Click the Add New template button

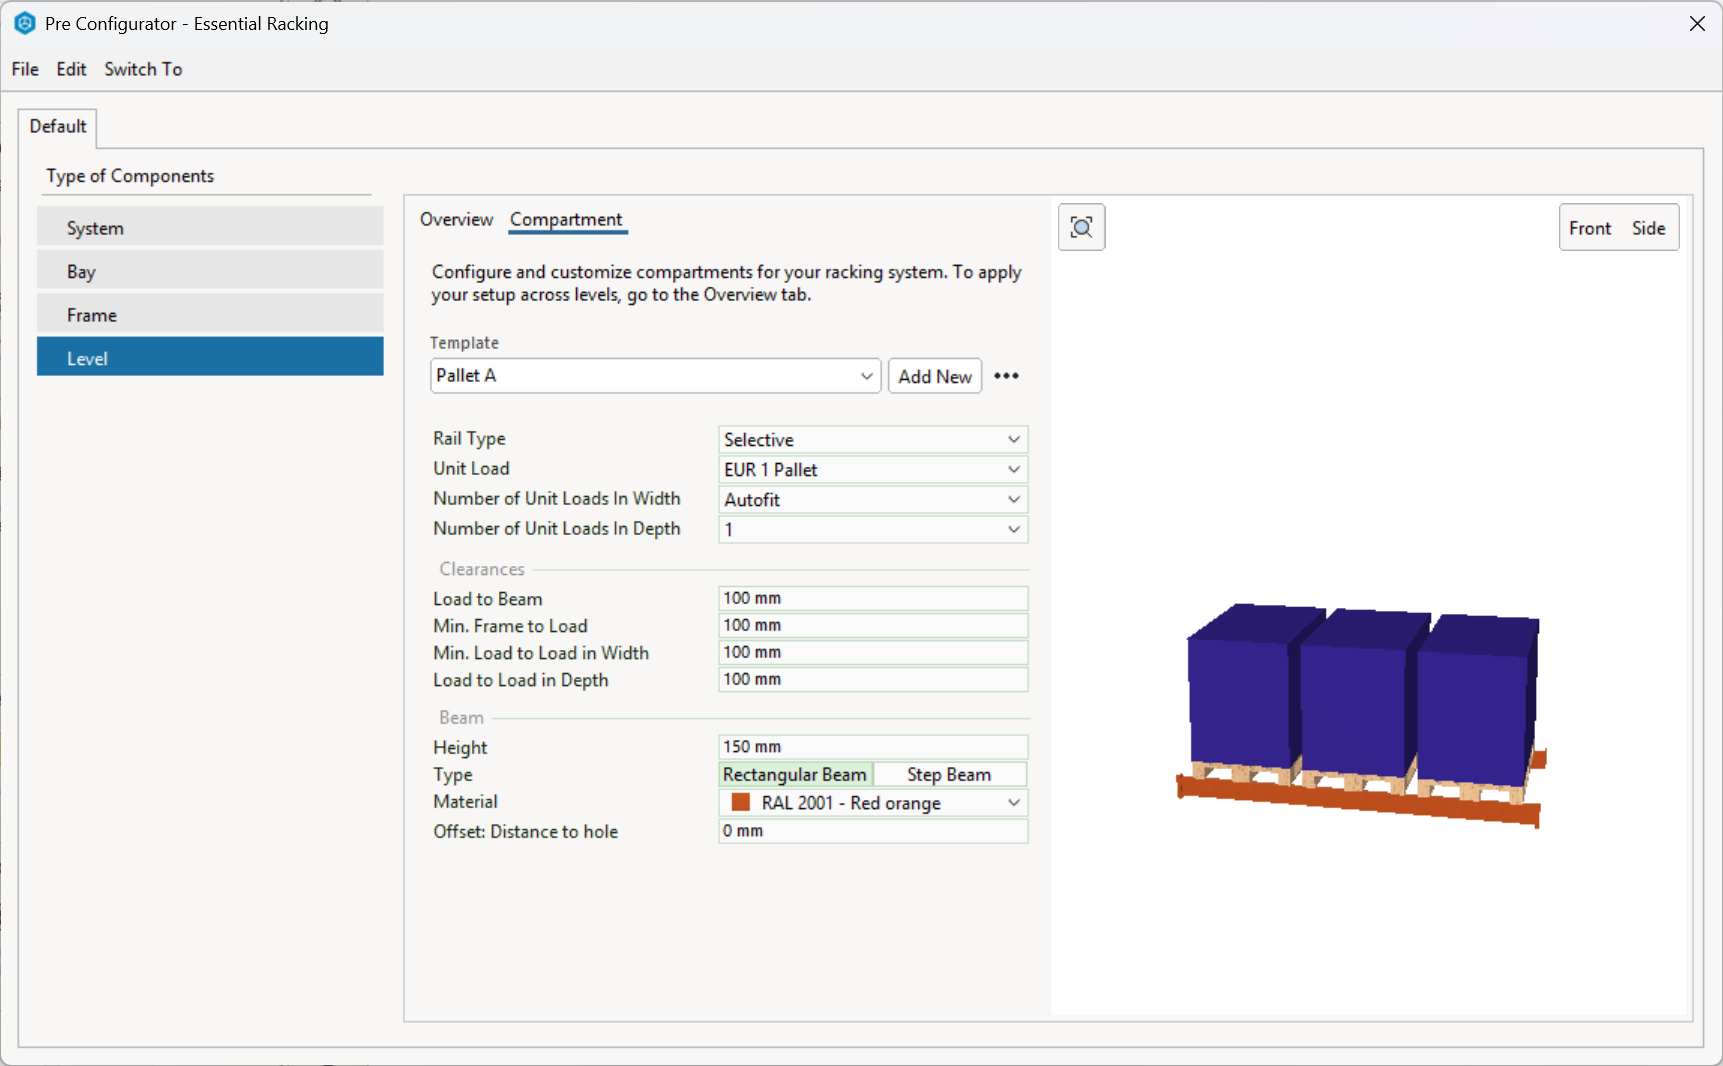pyautogui.click(x=934, y=376)
